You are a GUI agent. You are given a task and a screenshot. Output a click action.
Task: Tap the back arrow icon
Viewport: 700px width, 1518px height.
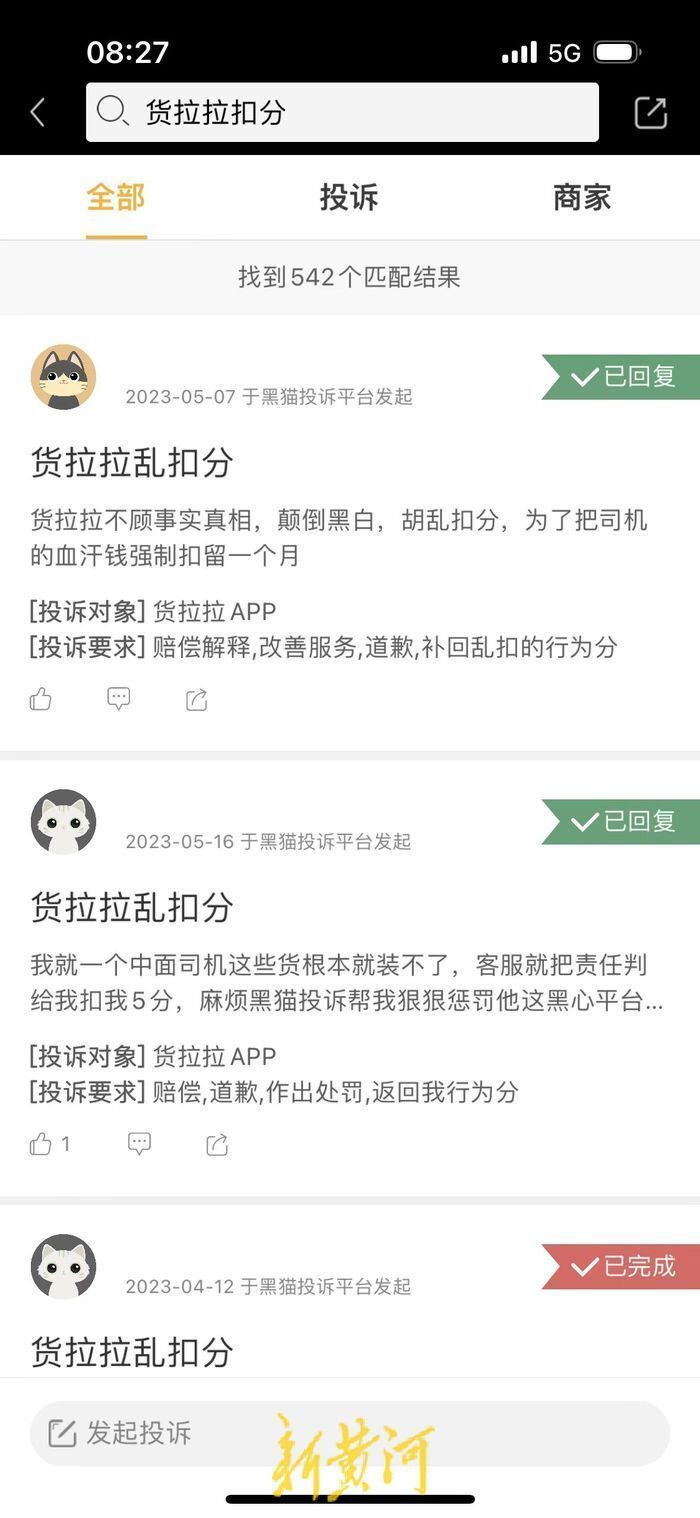pyautogui.click(x=38, y=113)
